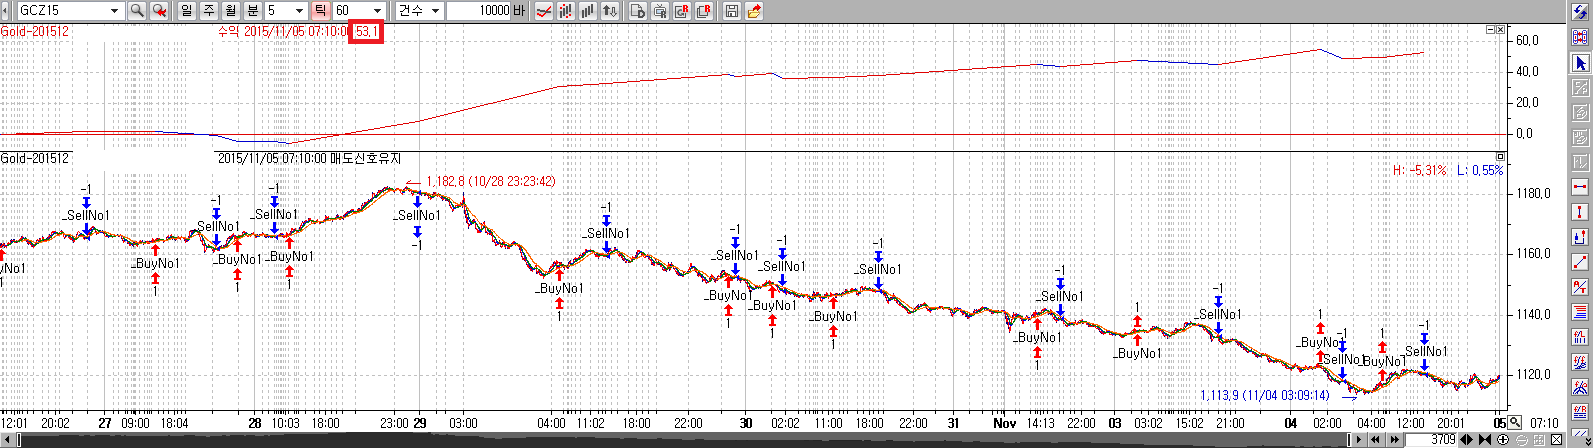Click the red line chart toolbar icon
1593x448 pixels.
[544, 11]
